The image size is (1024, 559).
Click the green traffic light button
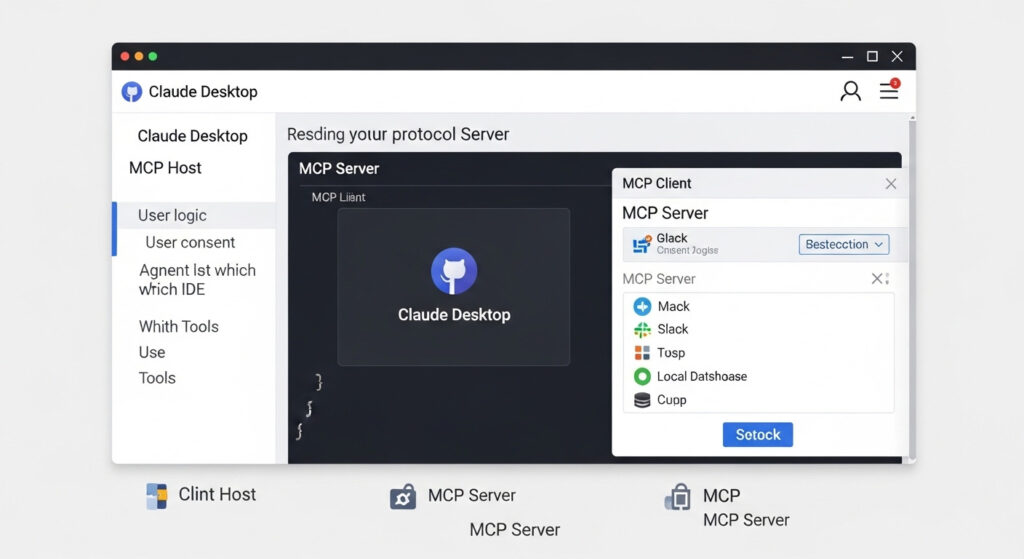[153, 56]
